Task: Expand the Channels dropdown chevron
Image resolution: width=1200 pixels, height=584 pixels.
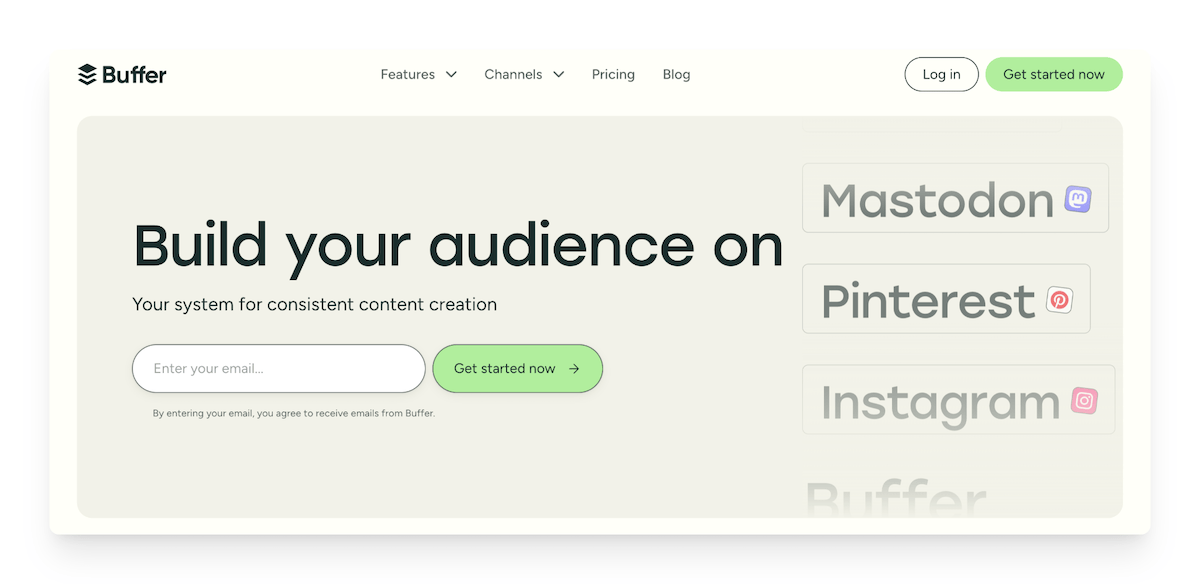Action: click(x=558, y=75)
